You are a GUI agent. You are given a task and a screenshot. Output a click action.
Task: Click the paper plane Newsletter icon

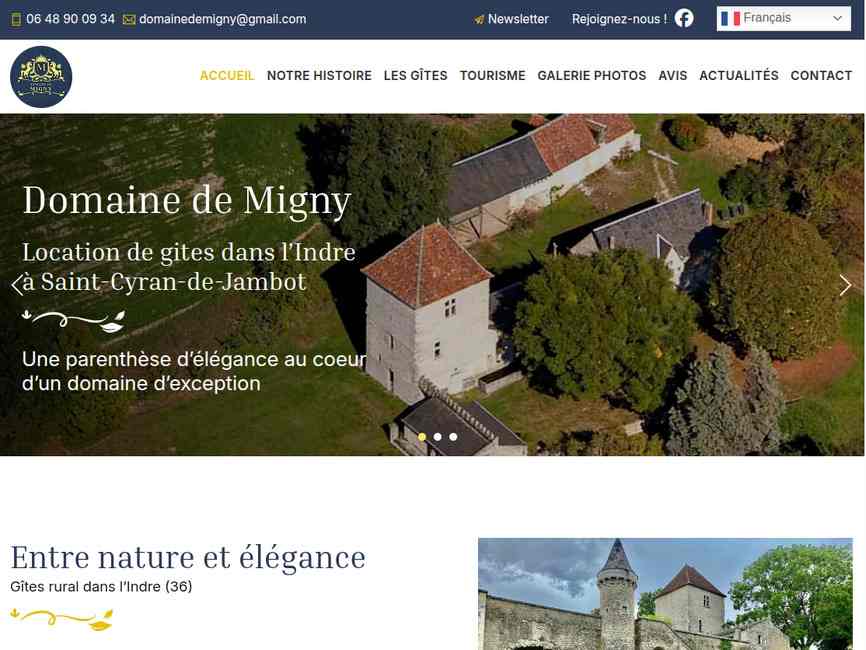point(479,20)
